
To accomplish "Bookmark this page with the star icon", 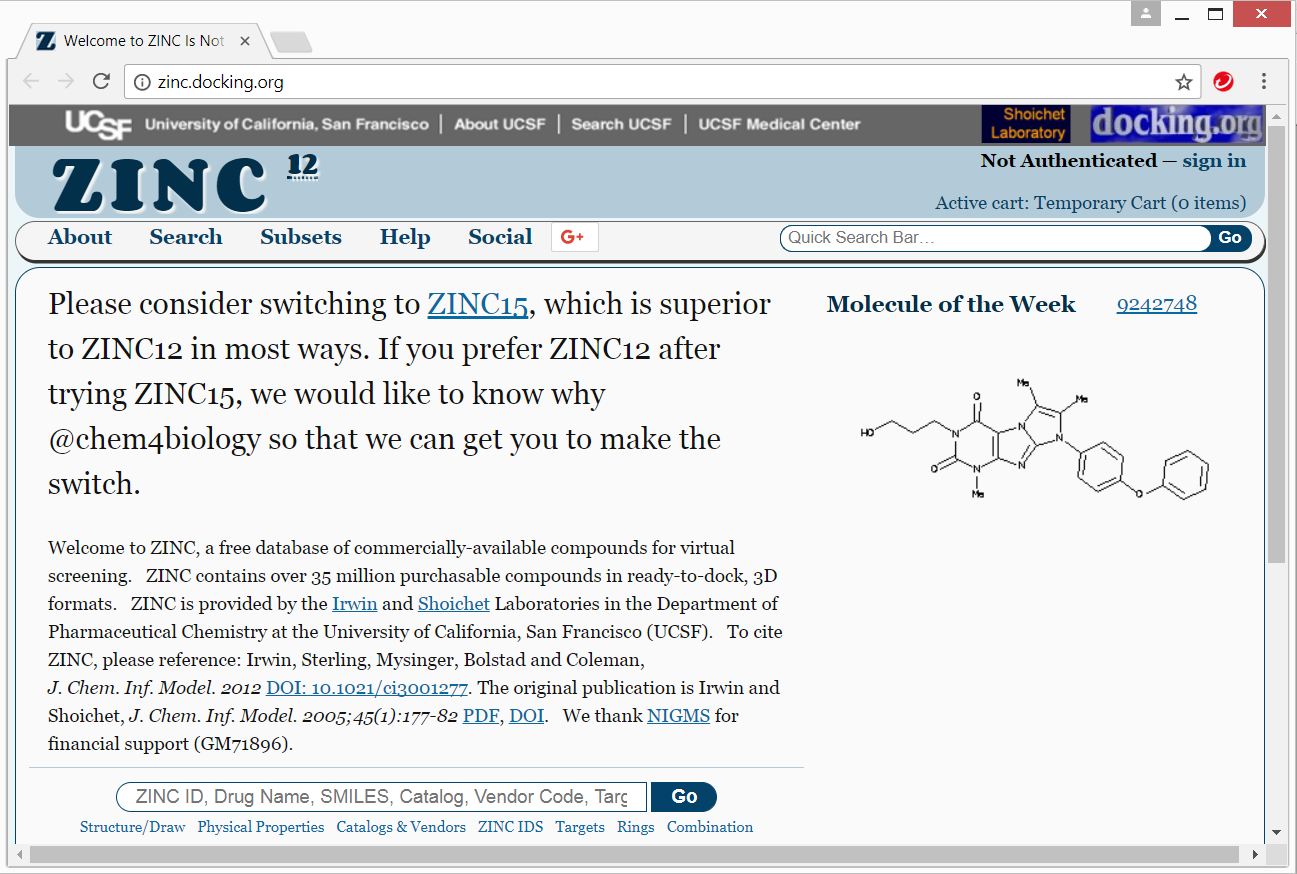I will [x=1184, y=82].
